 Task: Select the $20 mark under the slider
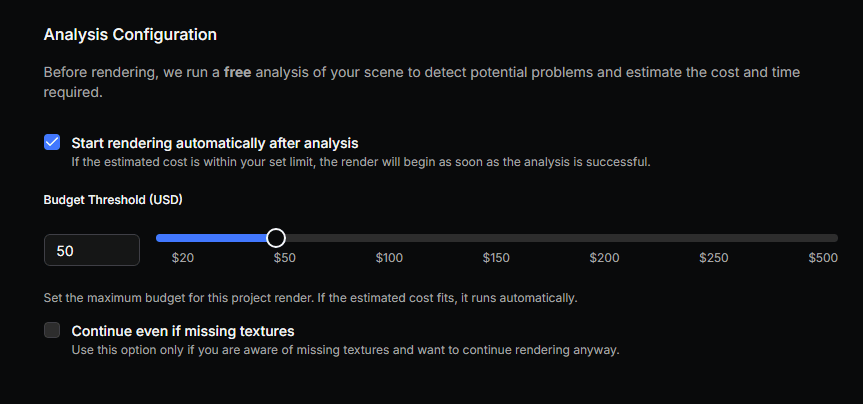point(183,258)
